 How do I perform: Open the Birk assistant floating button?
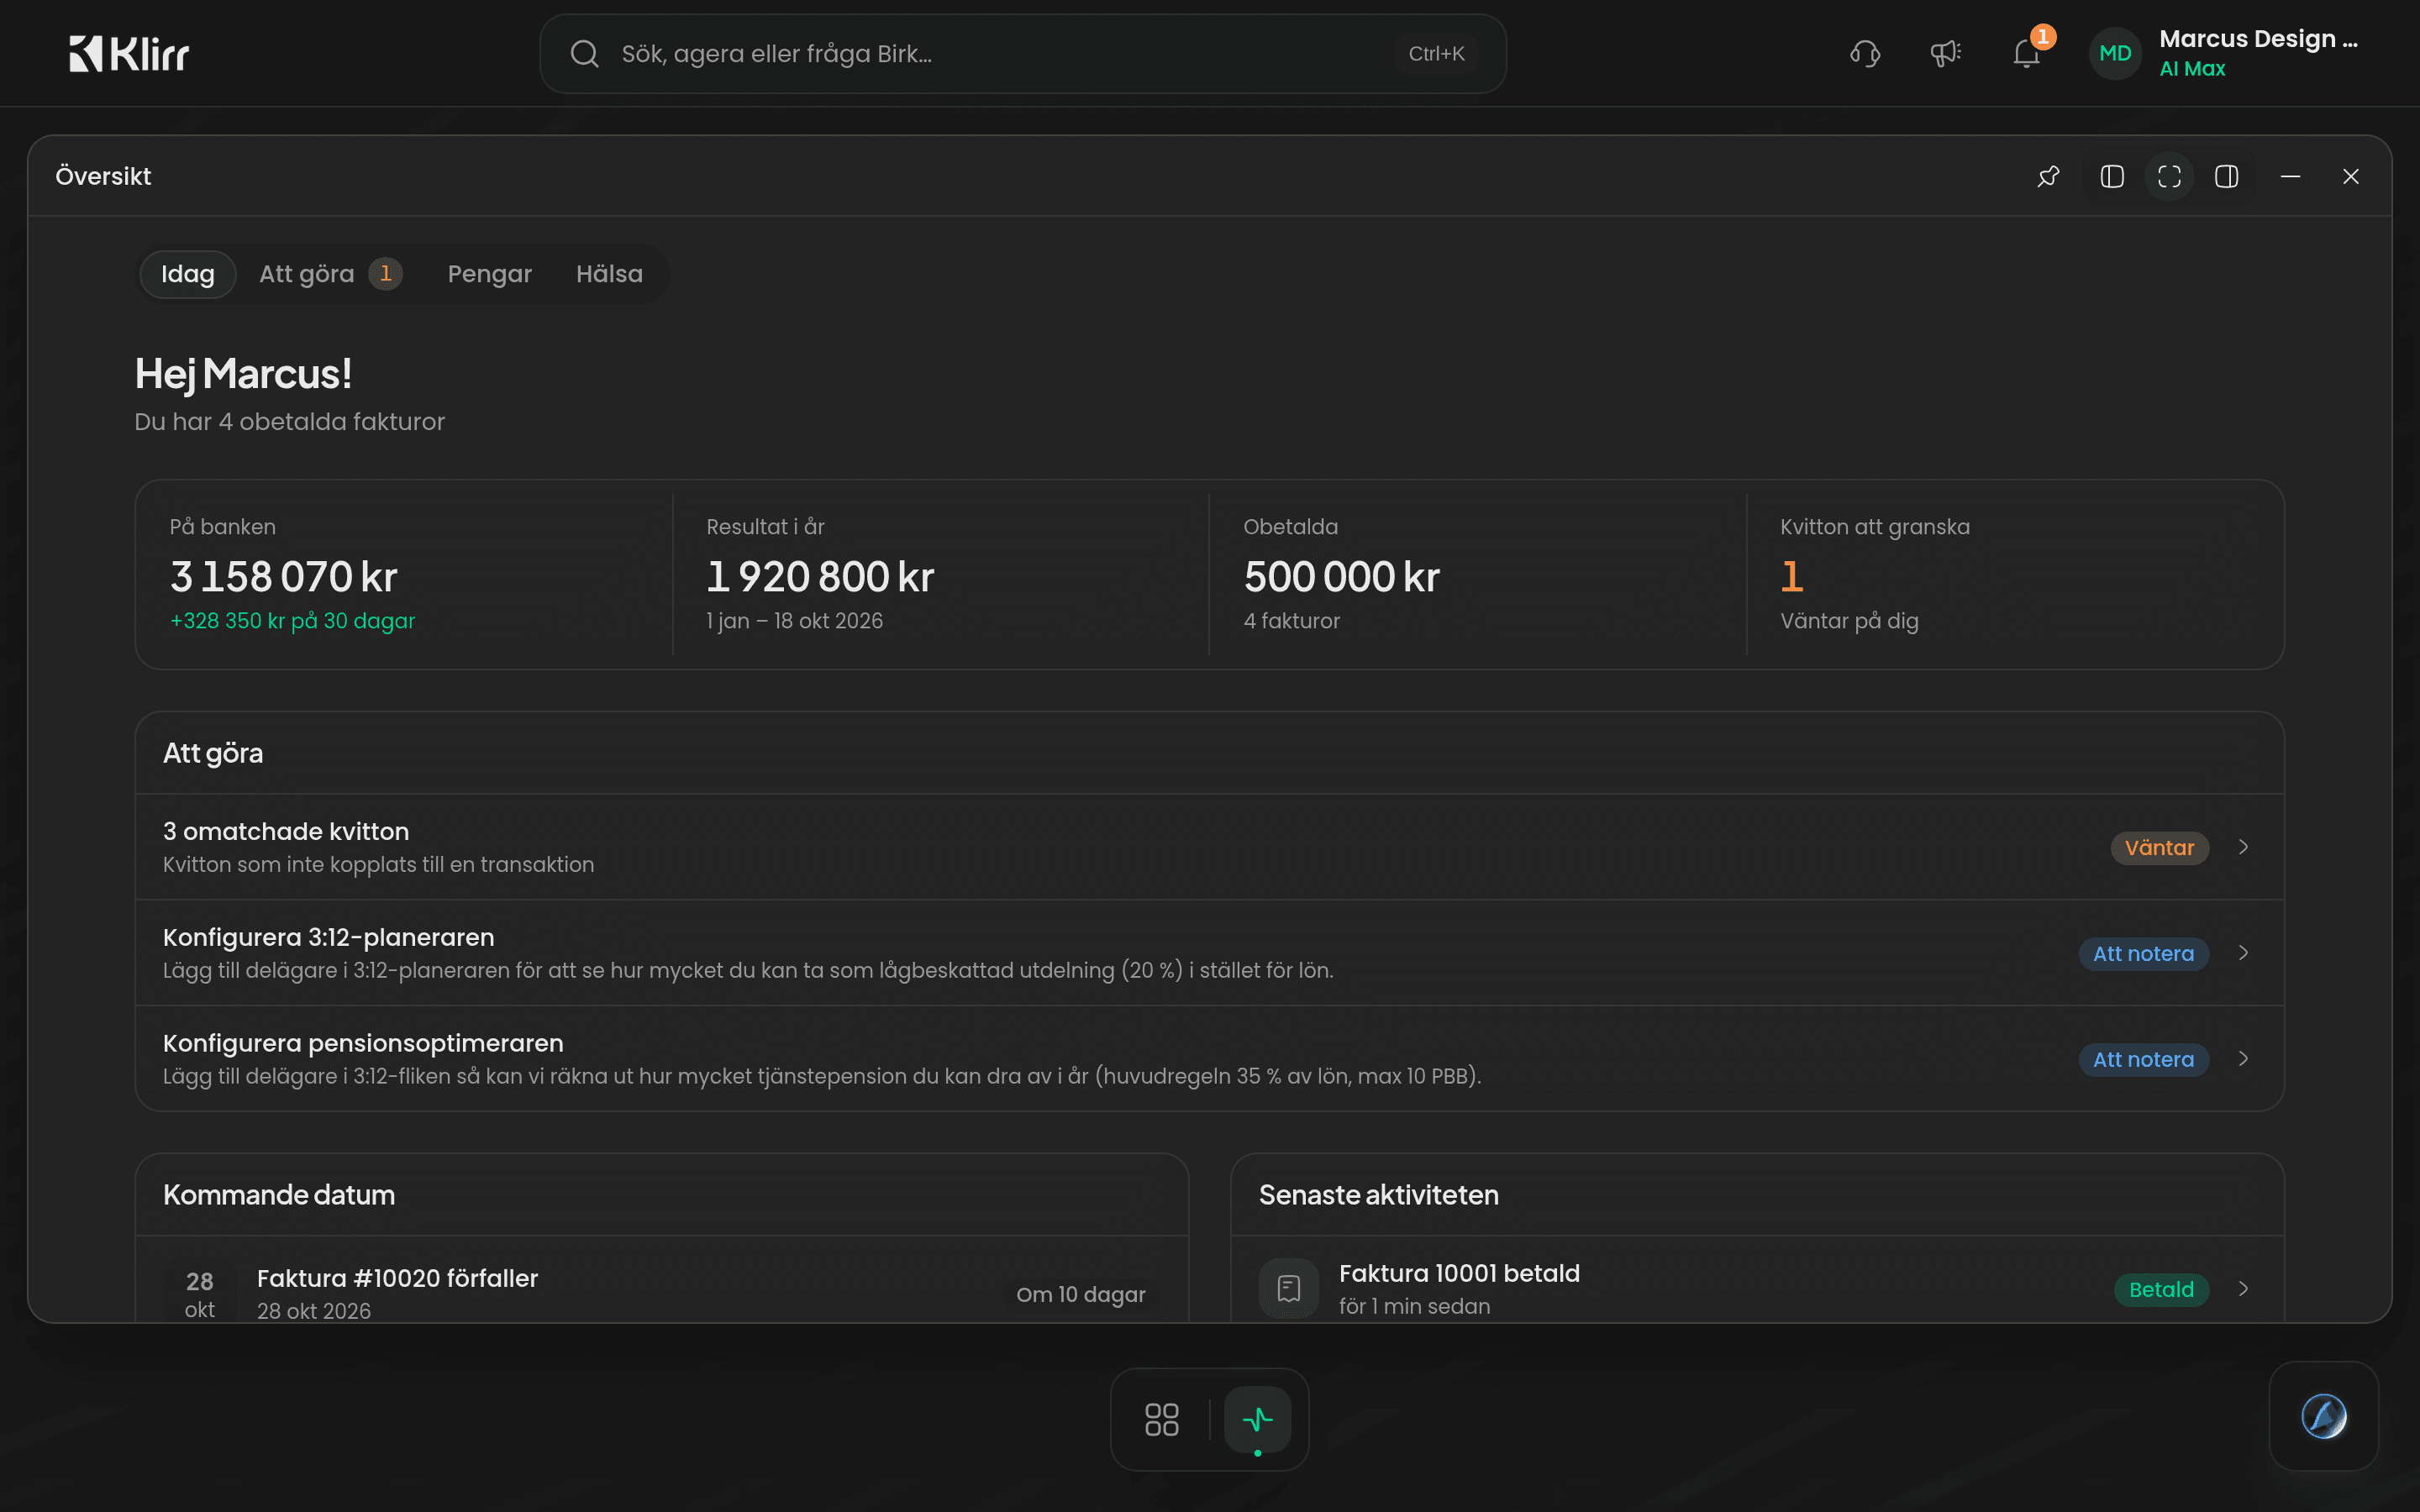pyautogui.click(x=2323, y=1416)
